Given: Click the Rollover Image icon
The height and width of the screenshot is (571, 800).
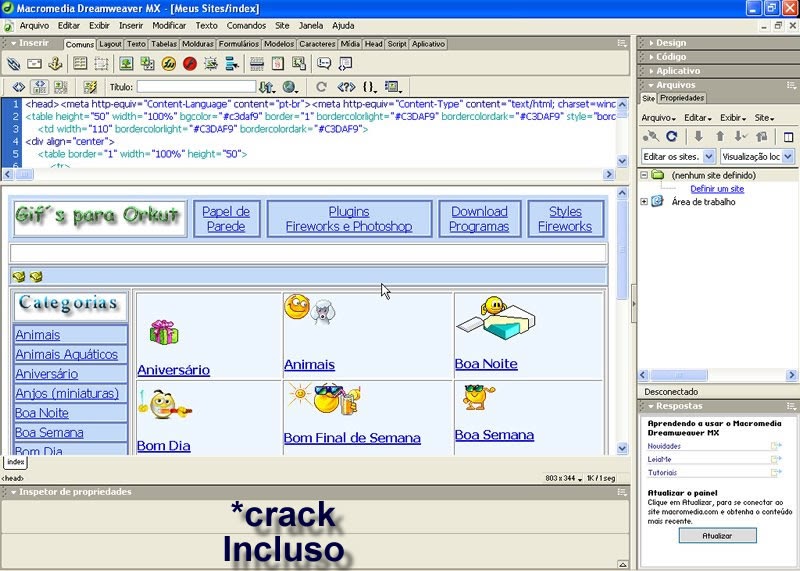Looking at the screenshot, I should pyautogui.click(x=211, y=64).
